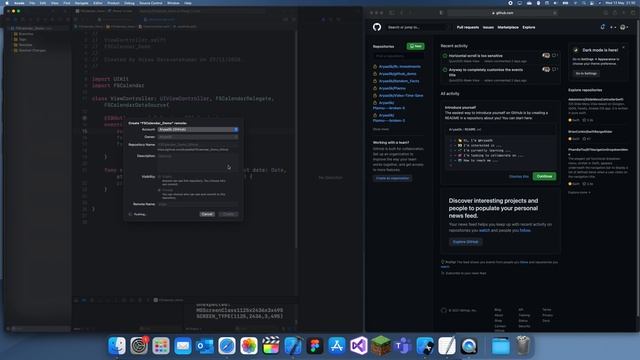Open Xcode's Source Control menu
This screenshot has width=640, height=360.
[x=151, y=3]
